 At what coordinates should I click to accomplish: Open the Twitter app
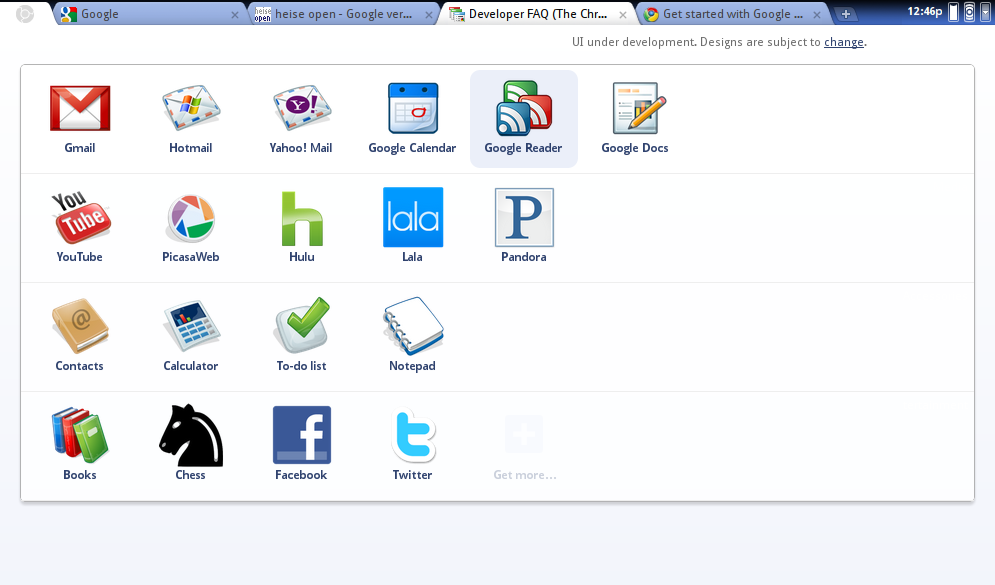[x=413, y=435]
